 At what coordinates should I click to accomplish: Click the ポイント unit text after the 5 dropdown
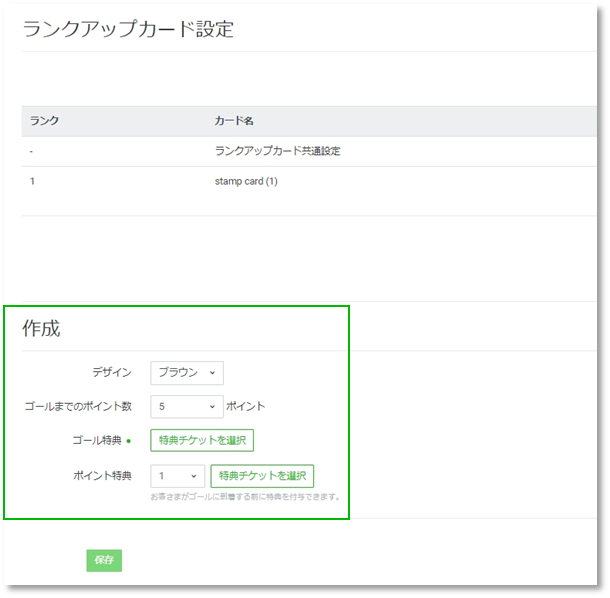pyautogui.click(x=246, y=407)
